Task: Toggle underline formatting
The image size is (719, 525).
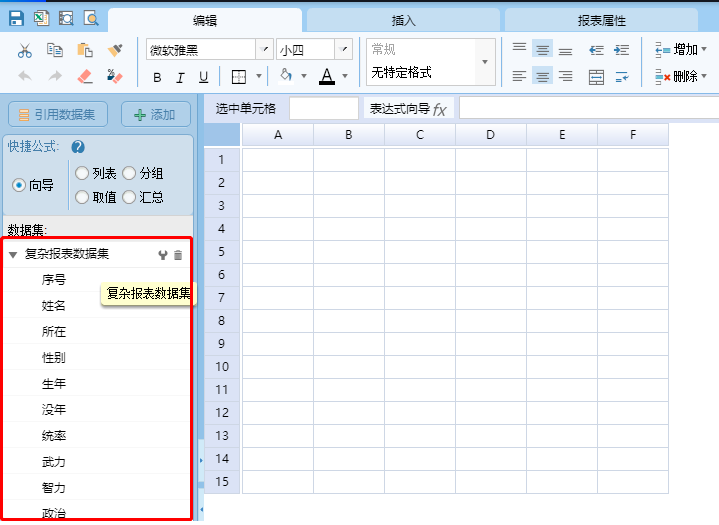Action: coord(204,77)
